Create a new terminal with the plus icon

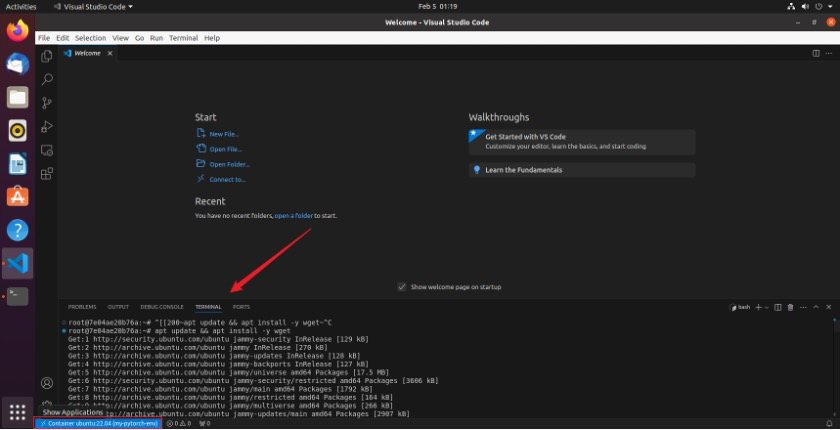pos(758,307)
